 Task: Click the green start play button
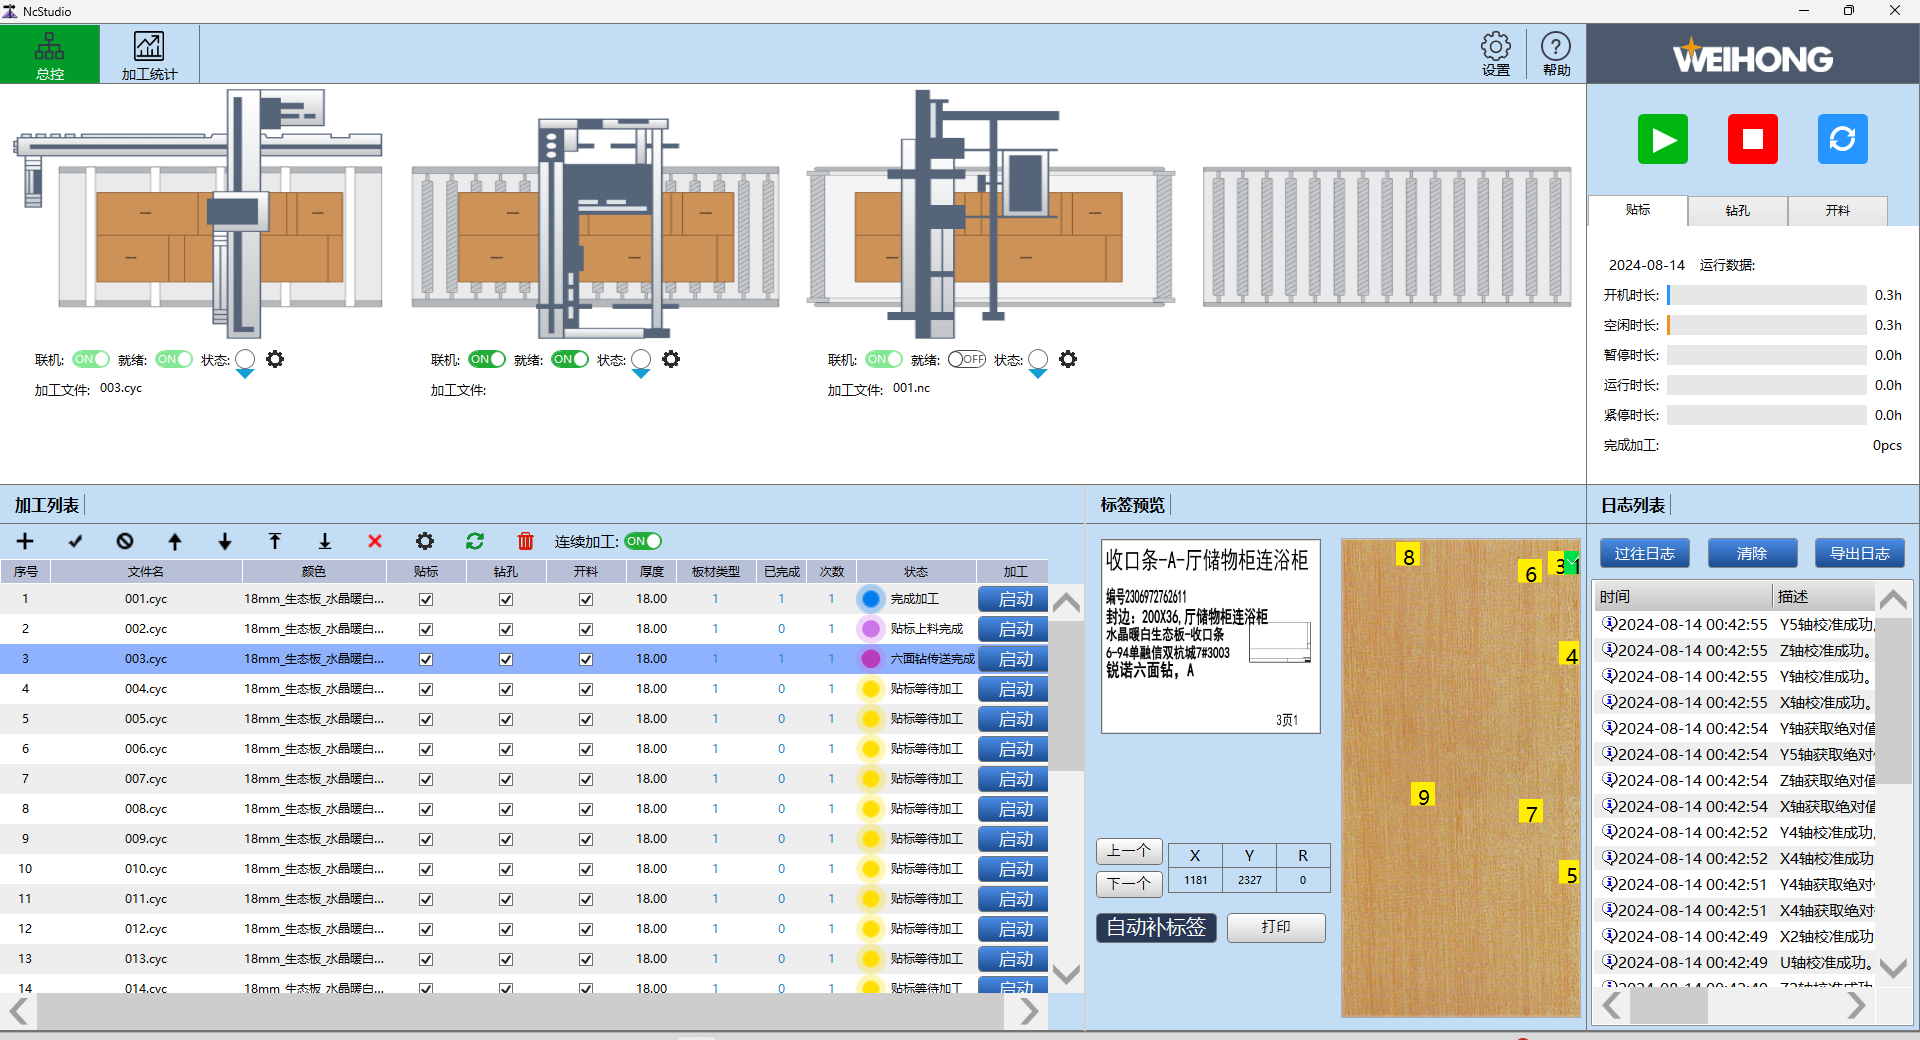point(1662,139)
